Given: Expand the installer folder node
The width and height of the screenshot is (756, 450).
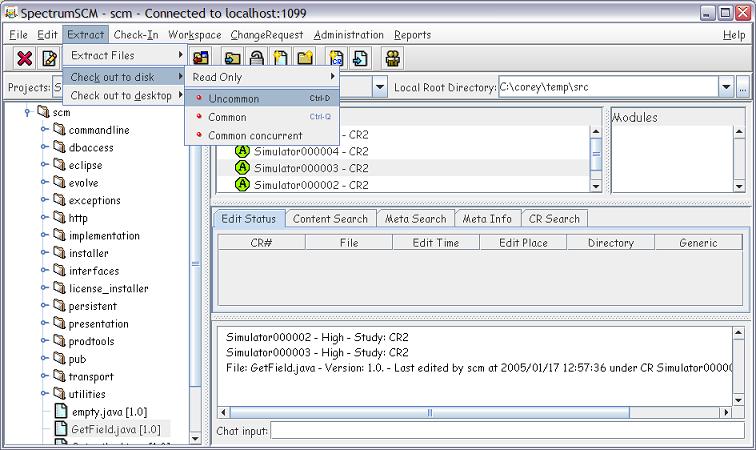Looking at the screenshot, I should (x=44, y=253).
